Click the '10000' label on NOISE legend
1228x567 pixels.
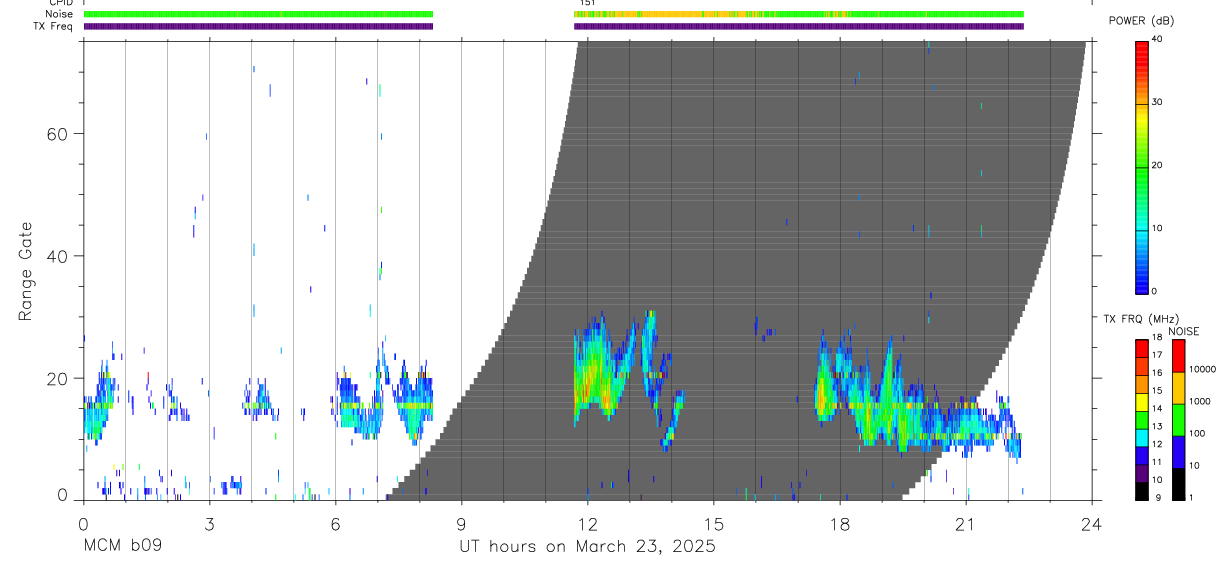tap(1203, 370)
